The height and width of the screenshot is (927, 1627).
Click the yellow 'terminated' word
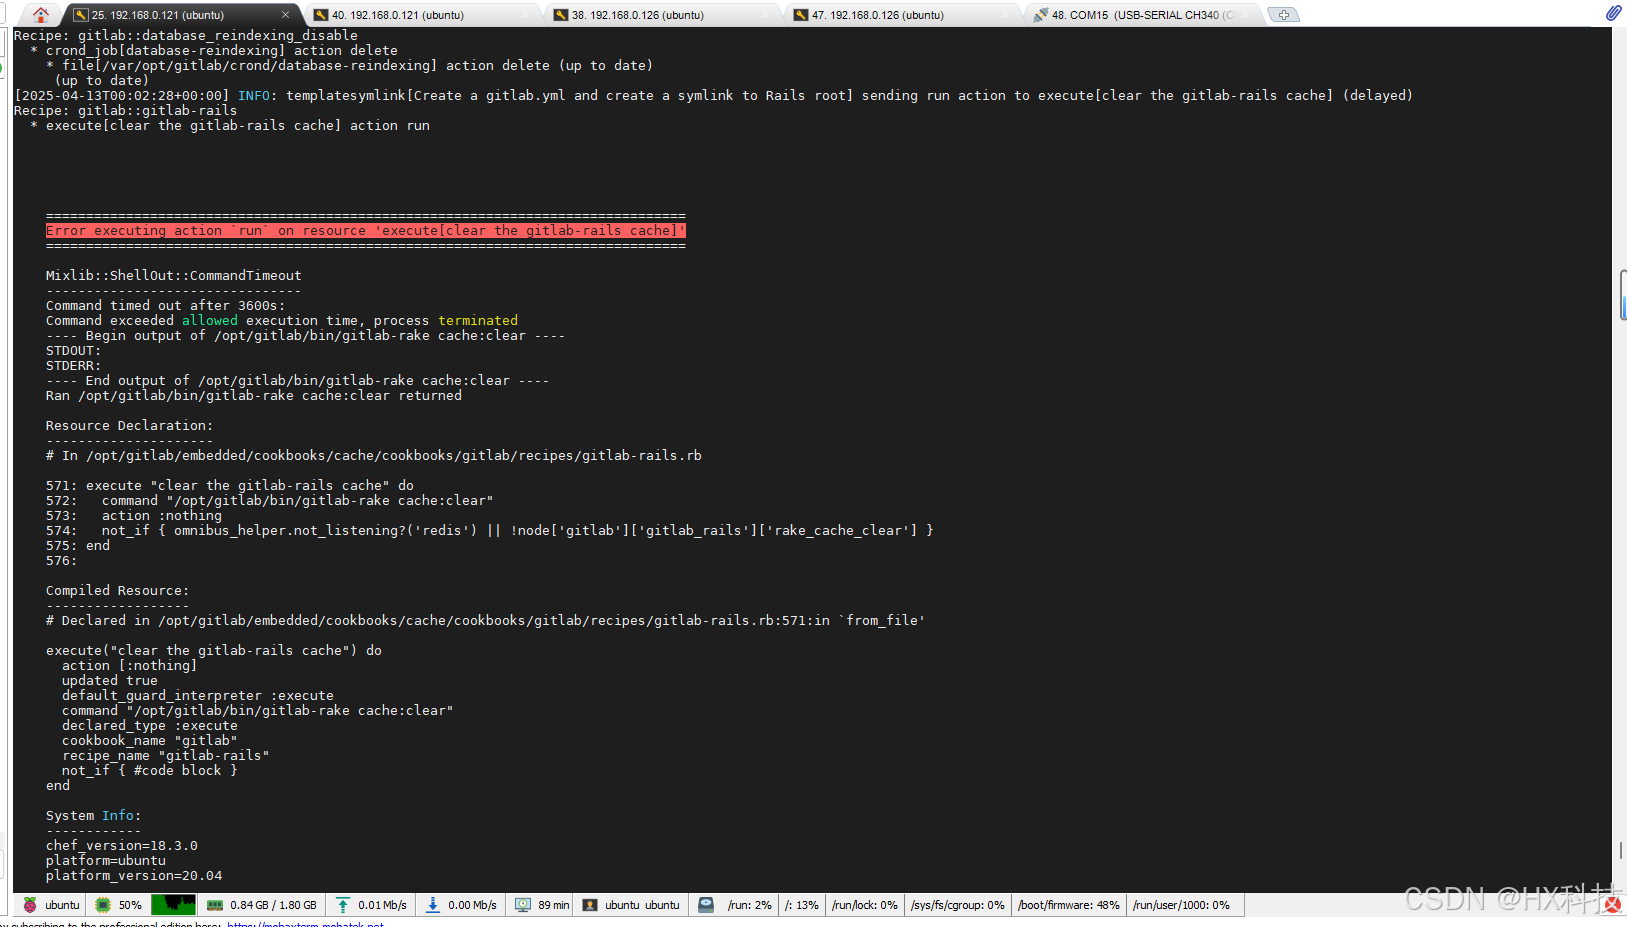(478, 321)
